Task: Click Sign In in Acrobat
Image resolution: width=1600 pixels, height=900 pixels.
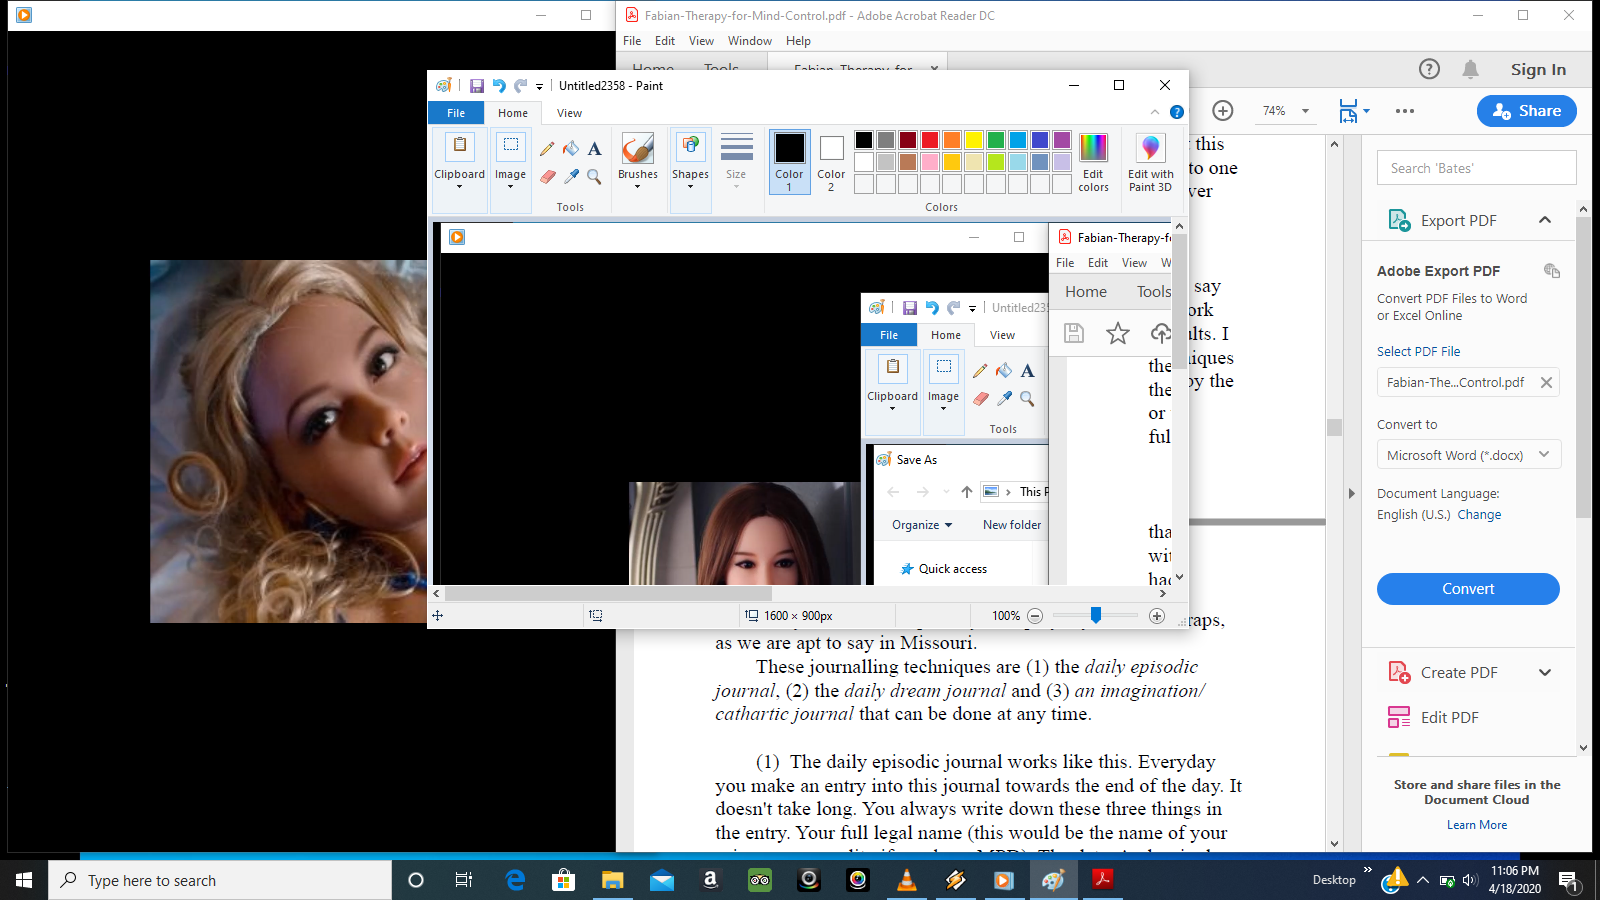Action: tap(1538, 69)
